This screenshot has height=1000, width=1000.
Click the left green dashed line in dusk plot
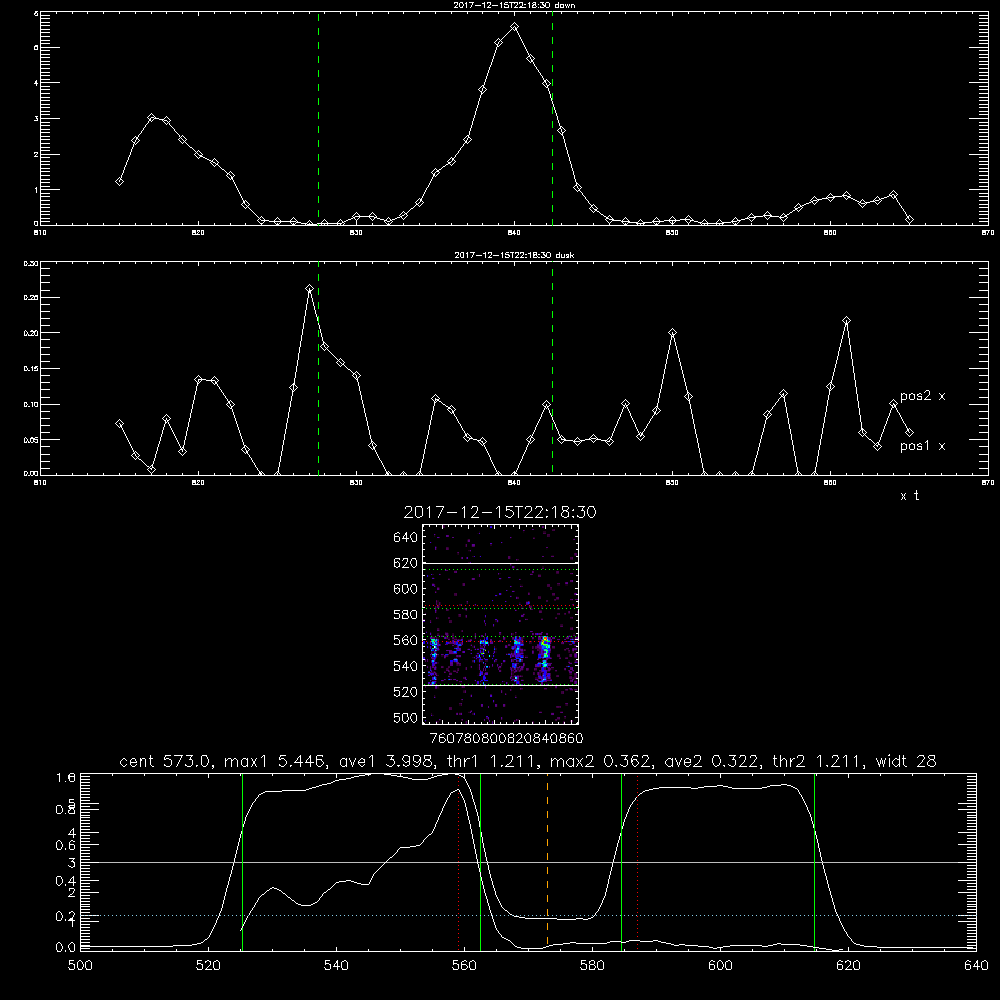pyautogui.click(x=318, y=368)
